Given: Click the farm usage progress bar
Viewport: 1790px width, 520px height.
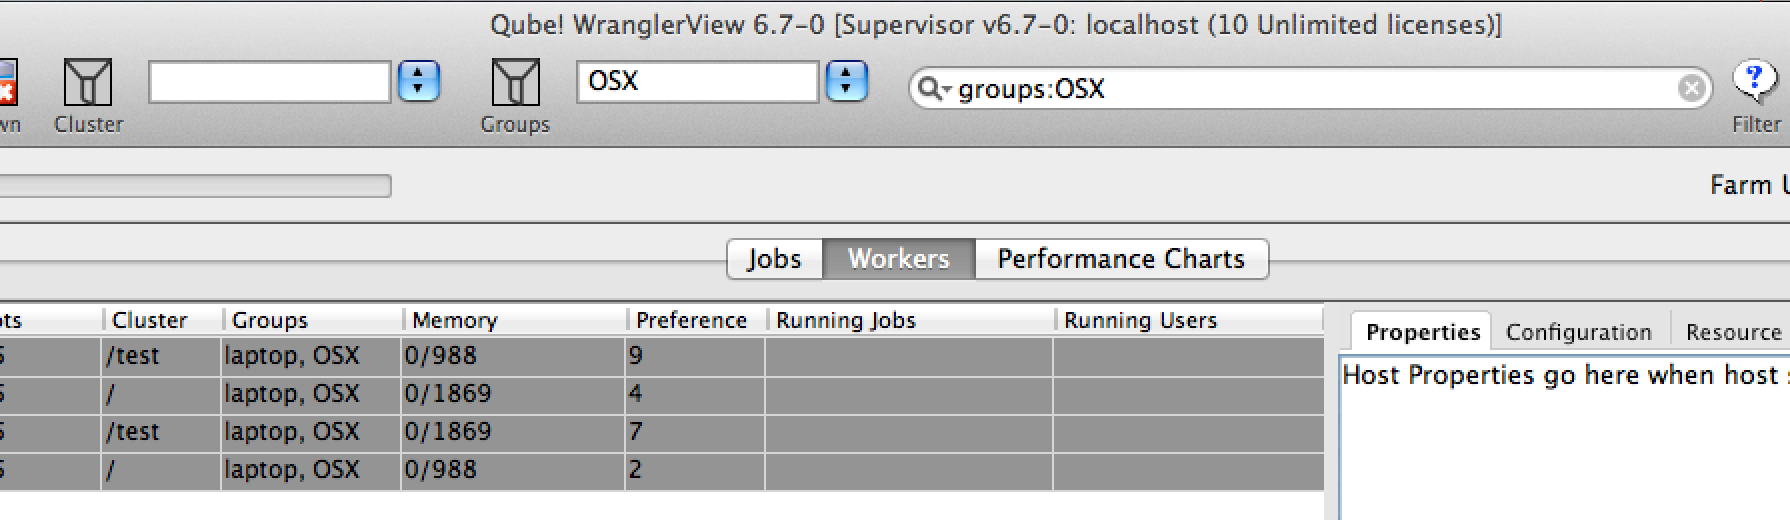Looking at the screenshot, I should click(x=195, y=186).
